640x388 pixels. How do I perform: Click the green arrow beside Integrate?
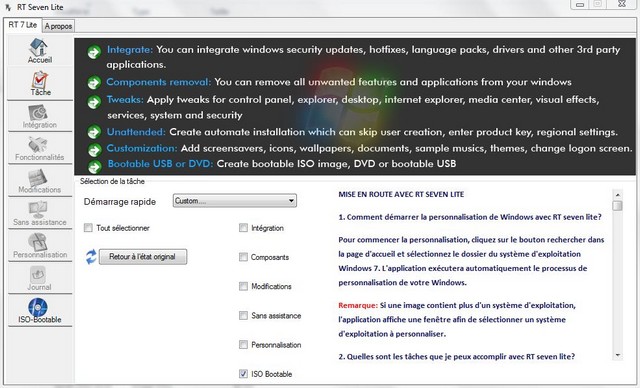point(94,52)
